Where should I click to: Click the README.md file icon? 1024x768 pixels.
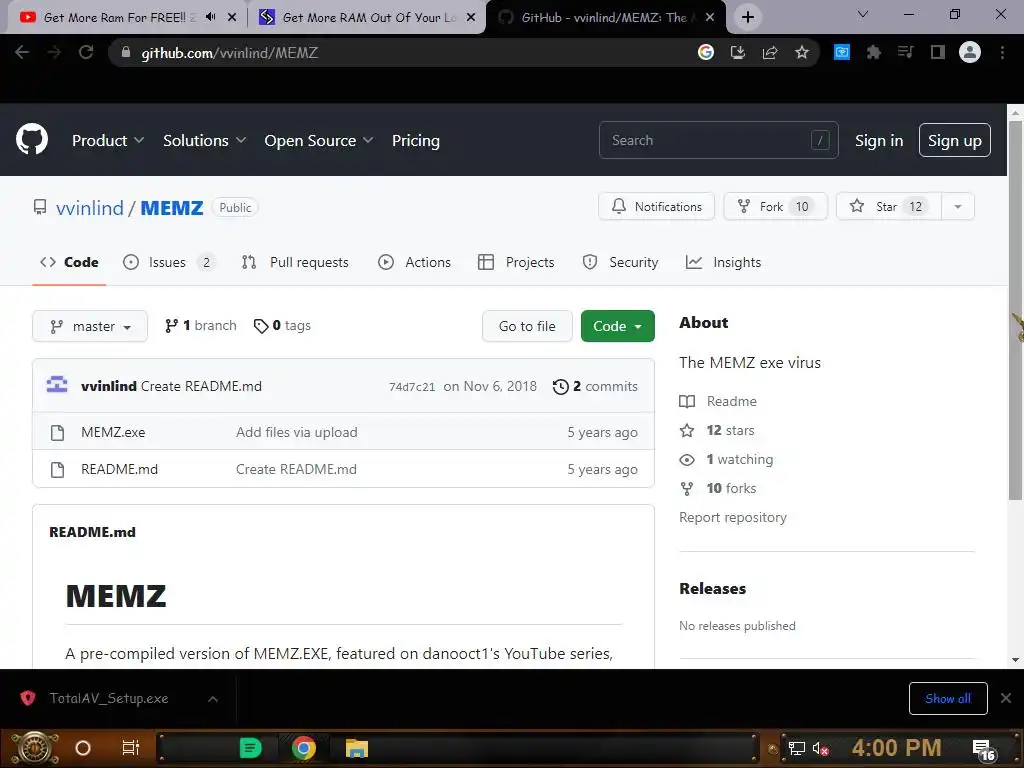coord(57,470)
